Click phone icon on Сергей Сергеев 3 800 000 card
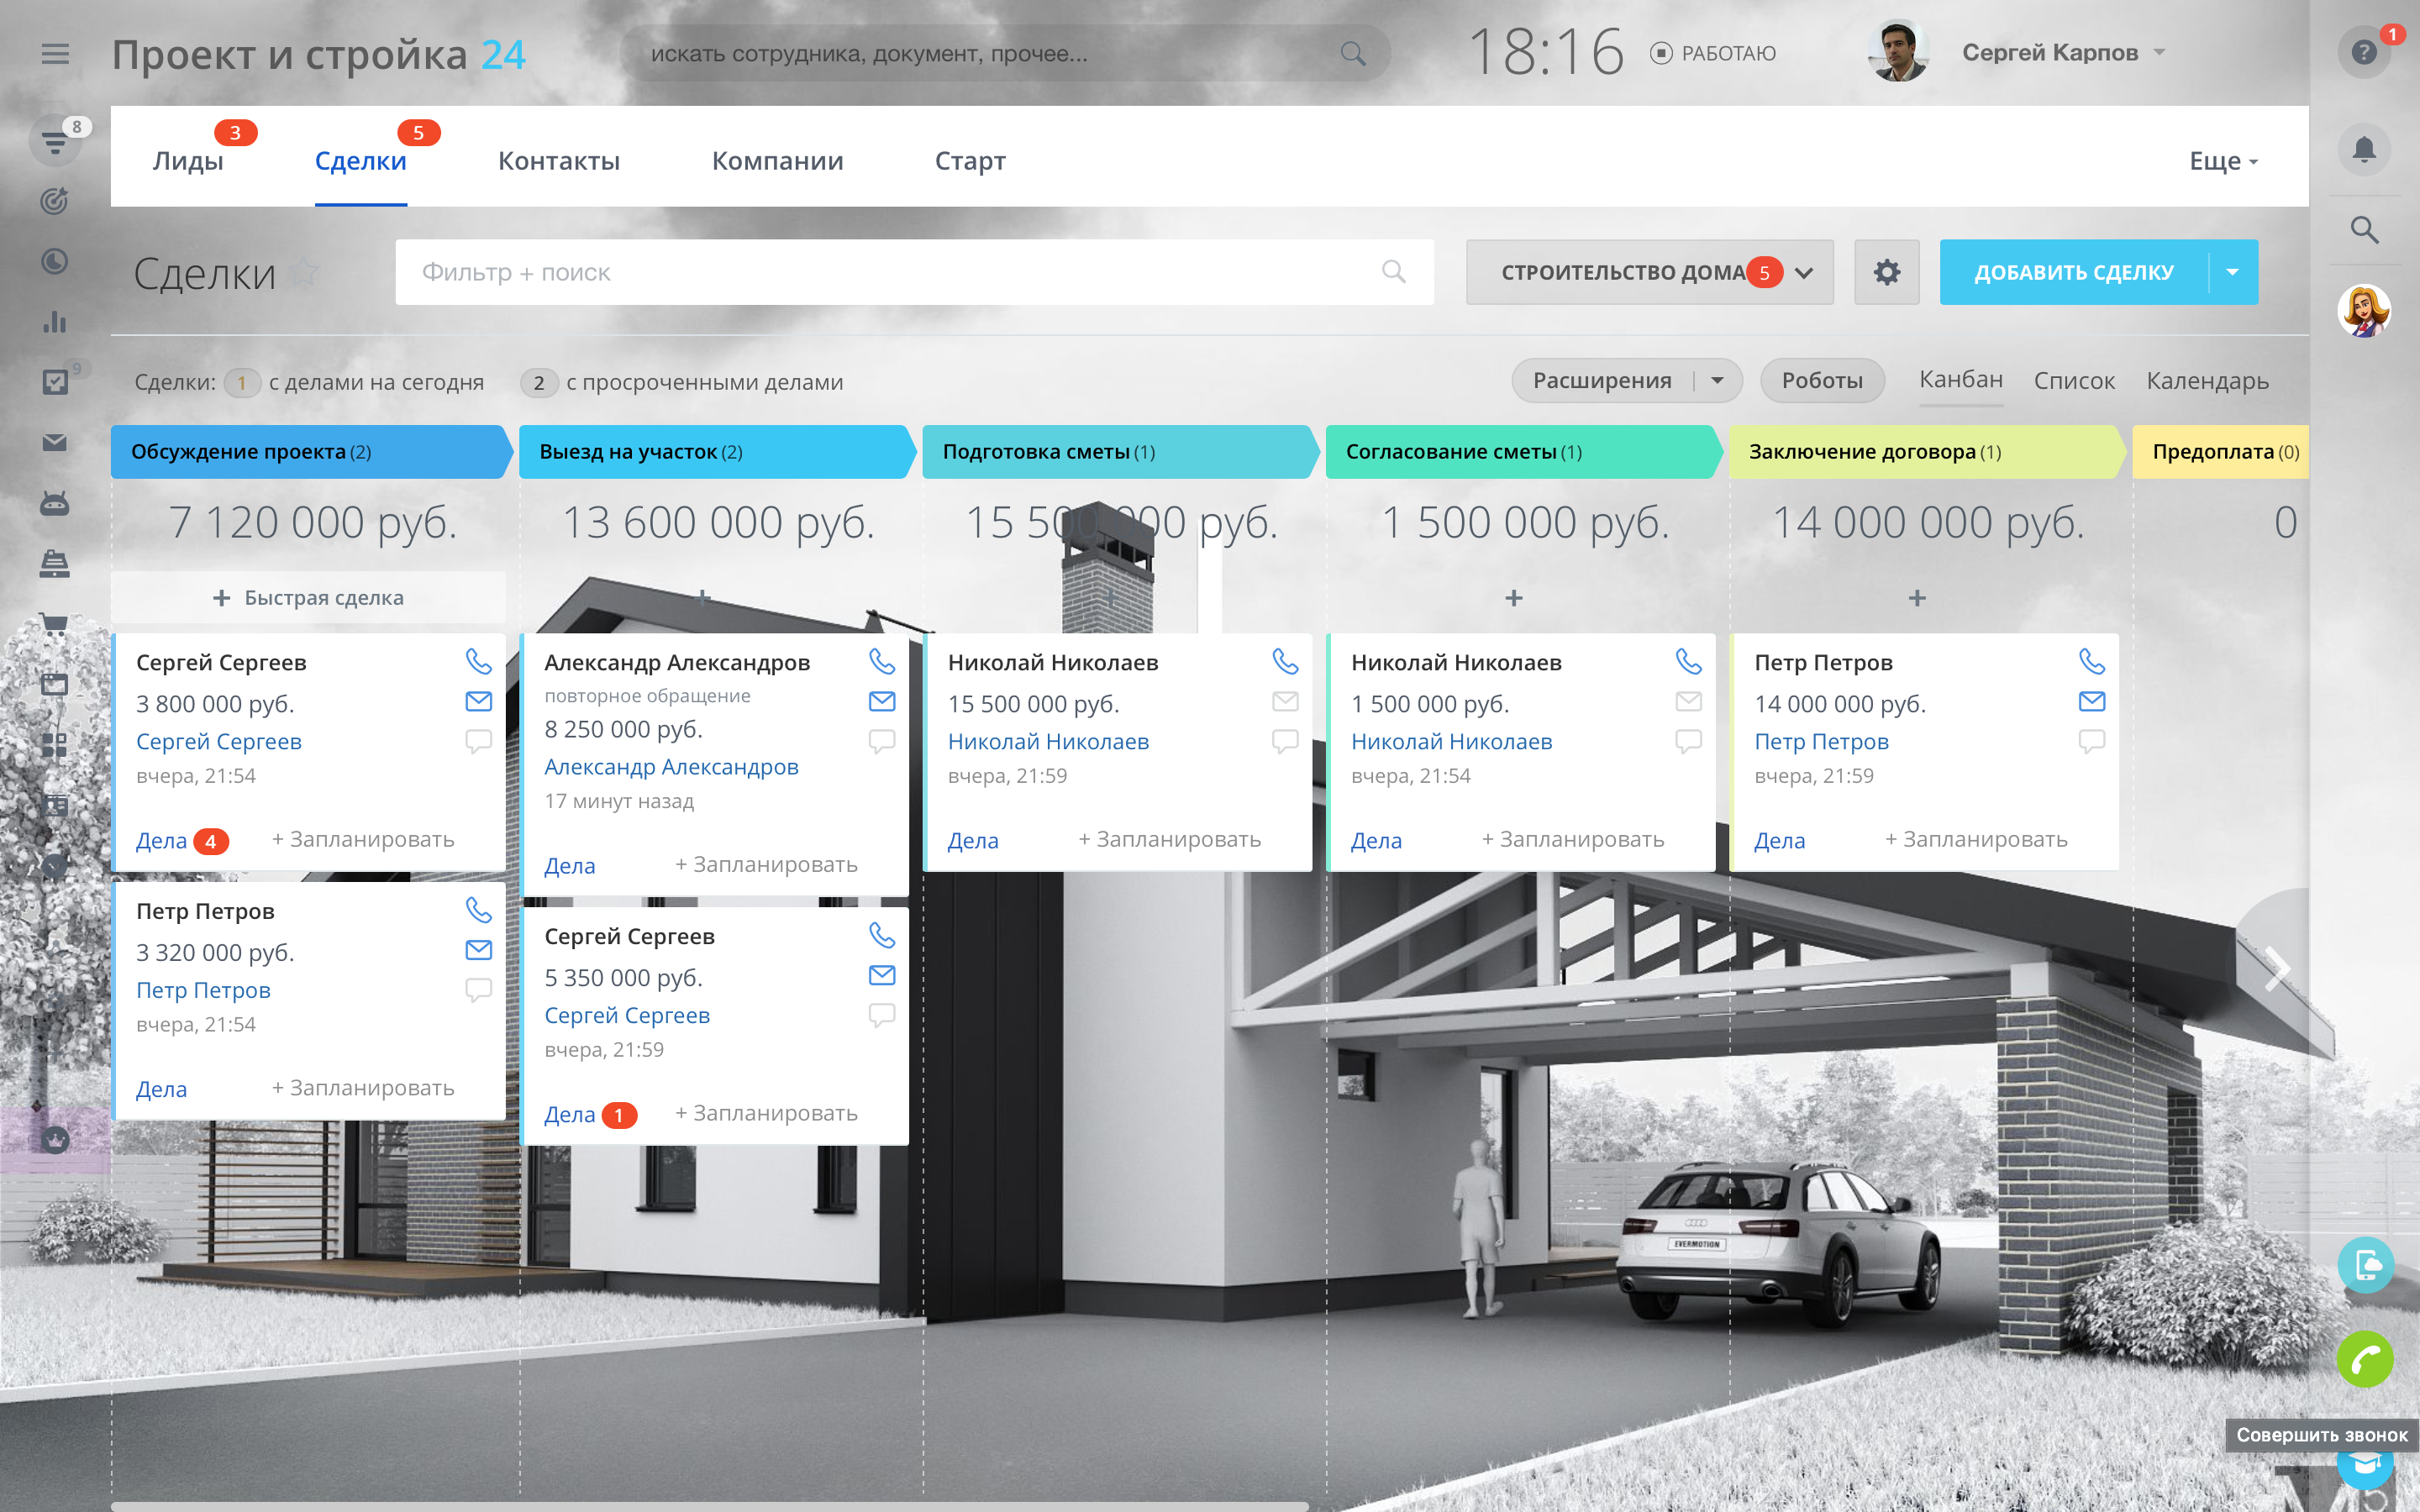Image resolution: width=2420 pixels, height=1512 pixels. (x=478, y=661)
